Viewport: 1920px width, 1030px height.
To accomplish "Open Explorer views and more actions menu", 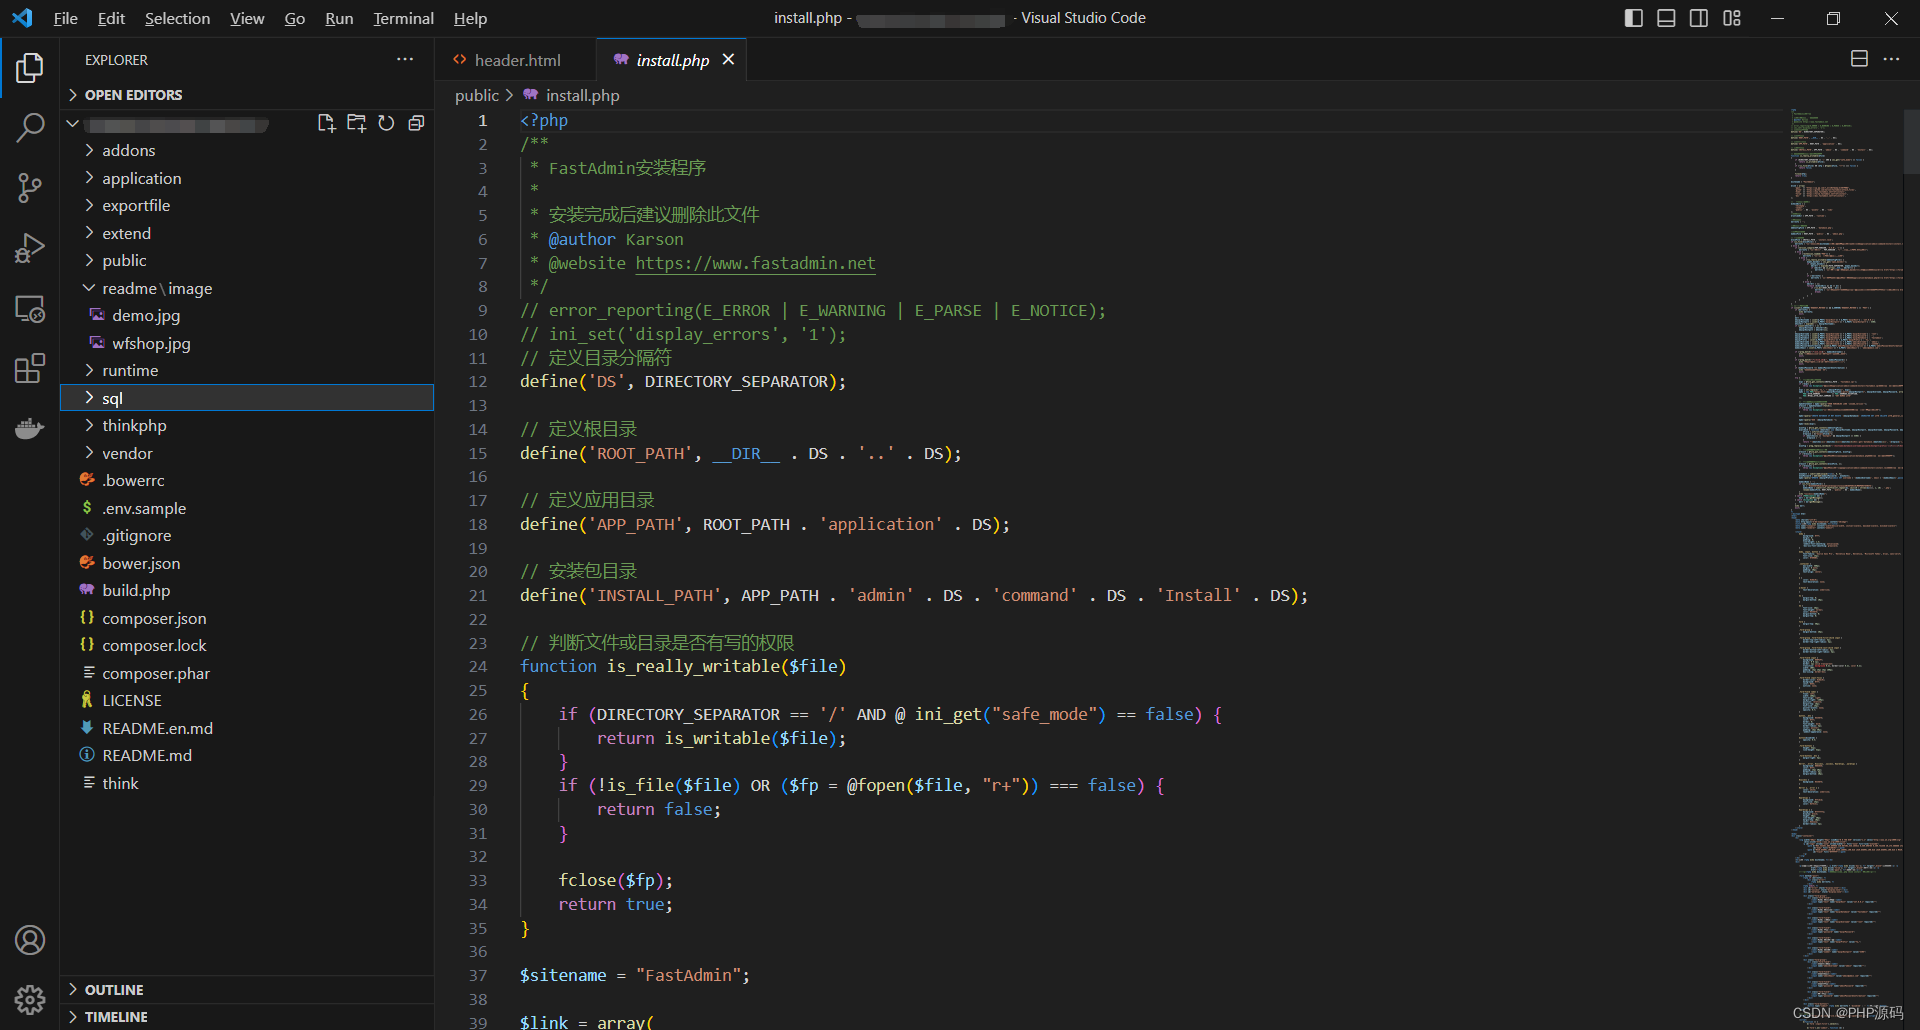I will pyautogui.click(x=405, y=60).
